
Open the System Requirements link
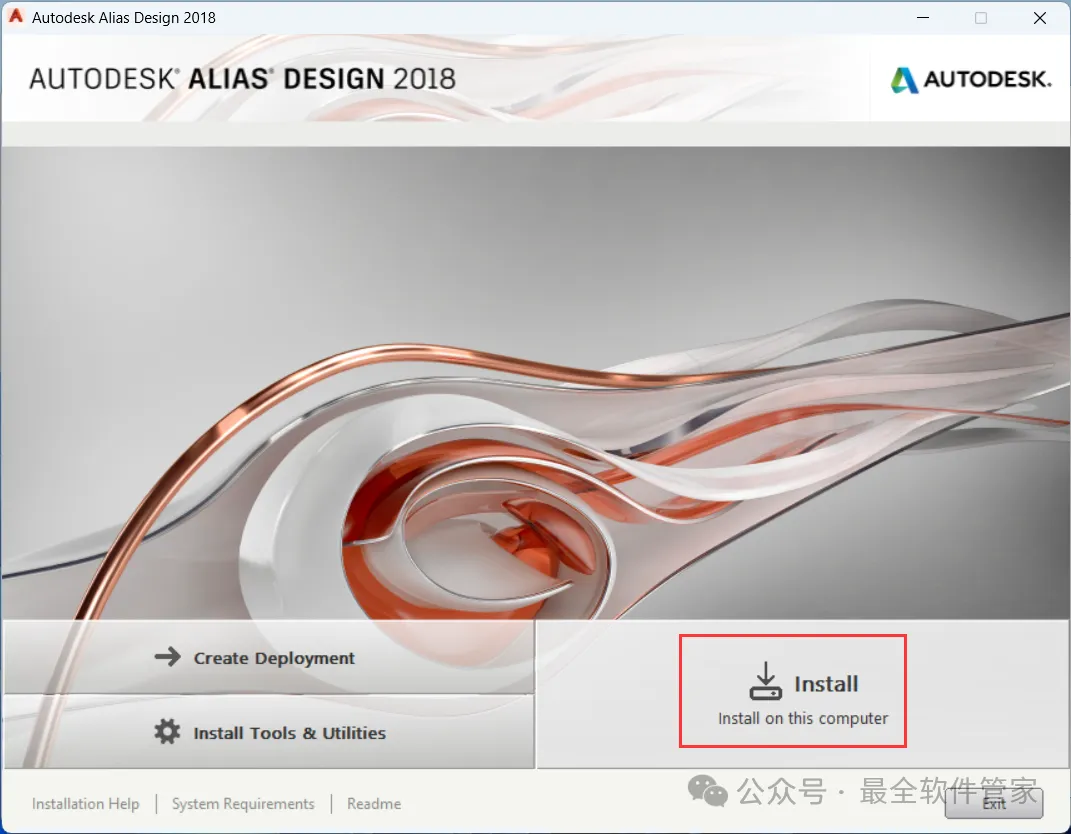243,804
